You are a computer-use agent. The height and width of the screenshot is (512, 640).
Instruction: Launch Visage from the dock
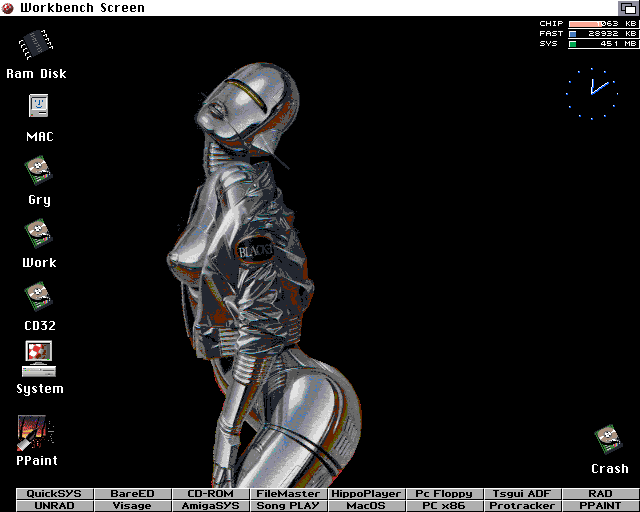pyautogui.click(x=133, y=505)
